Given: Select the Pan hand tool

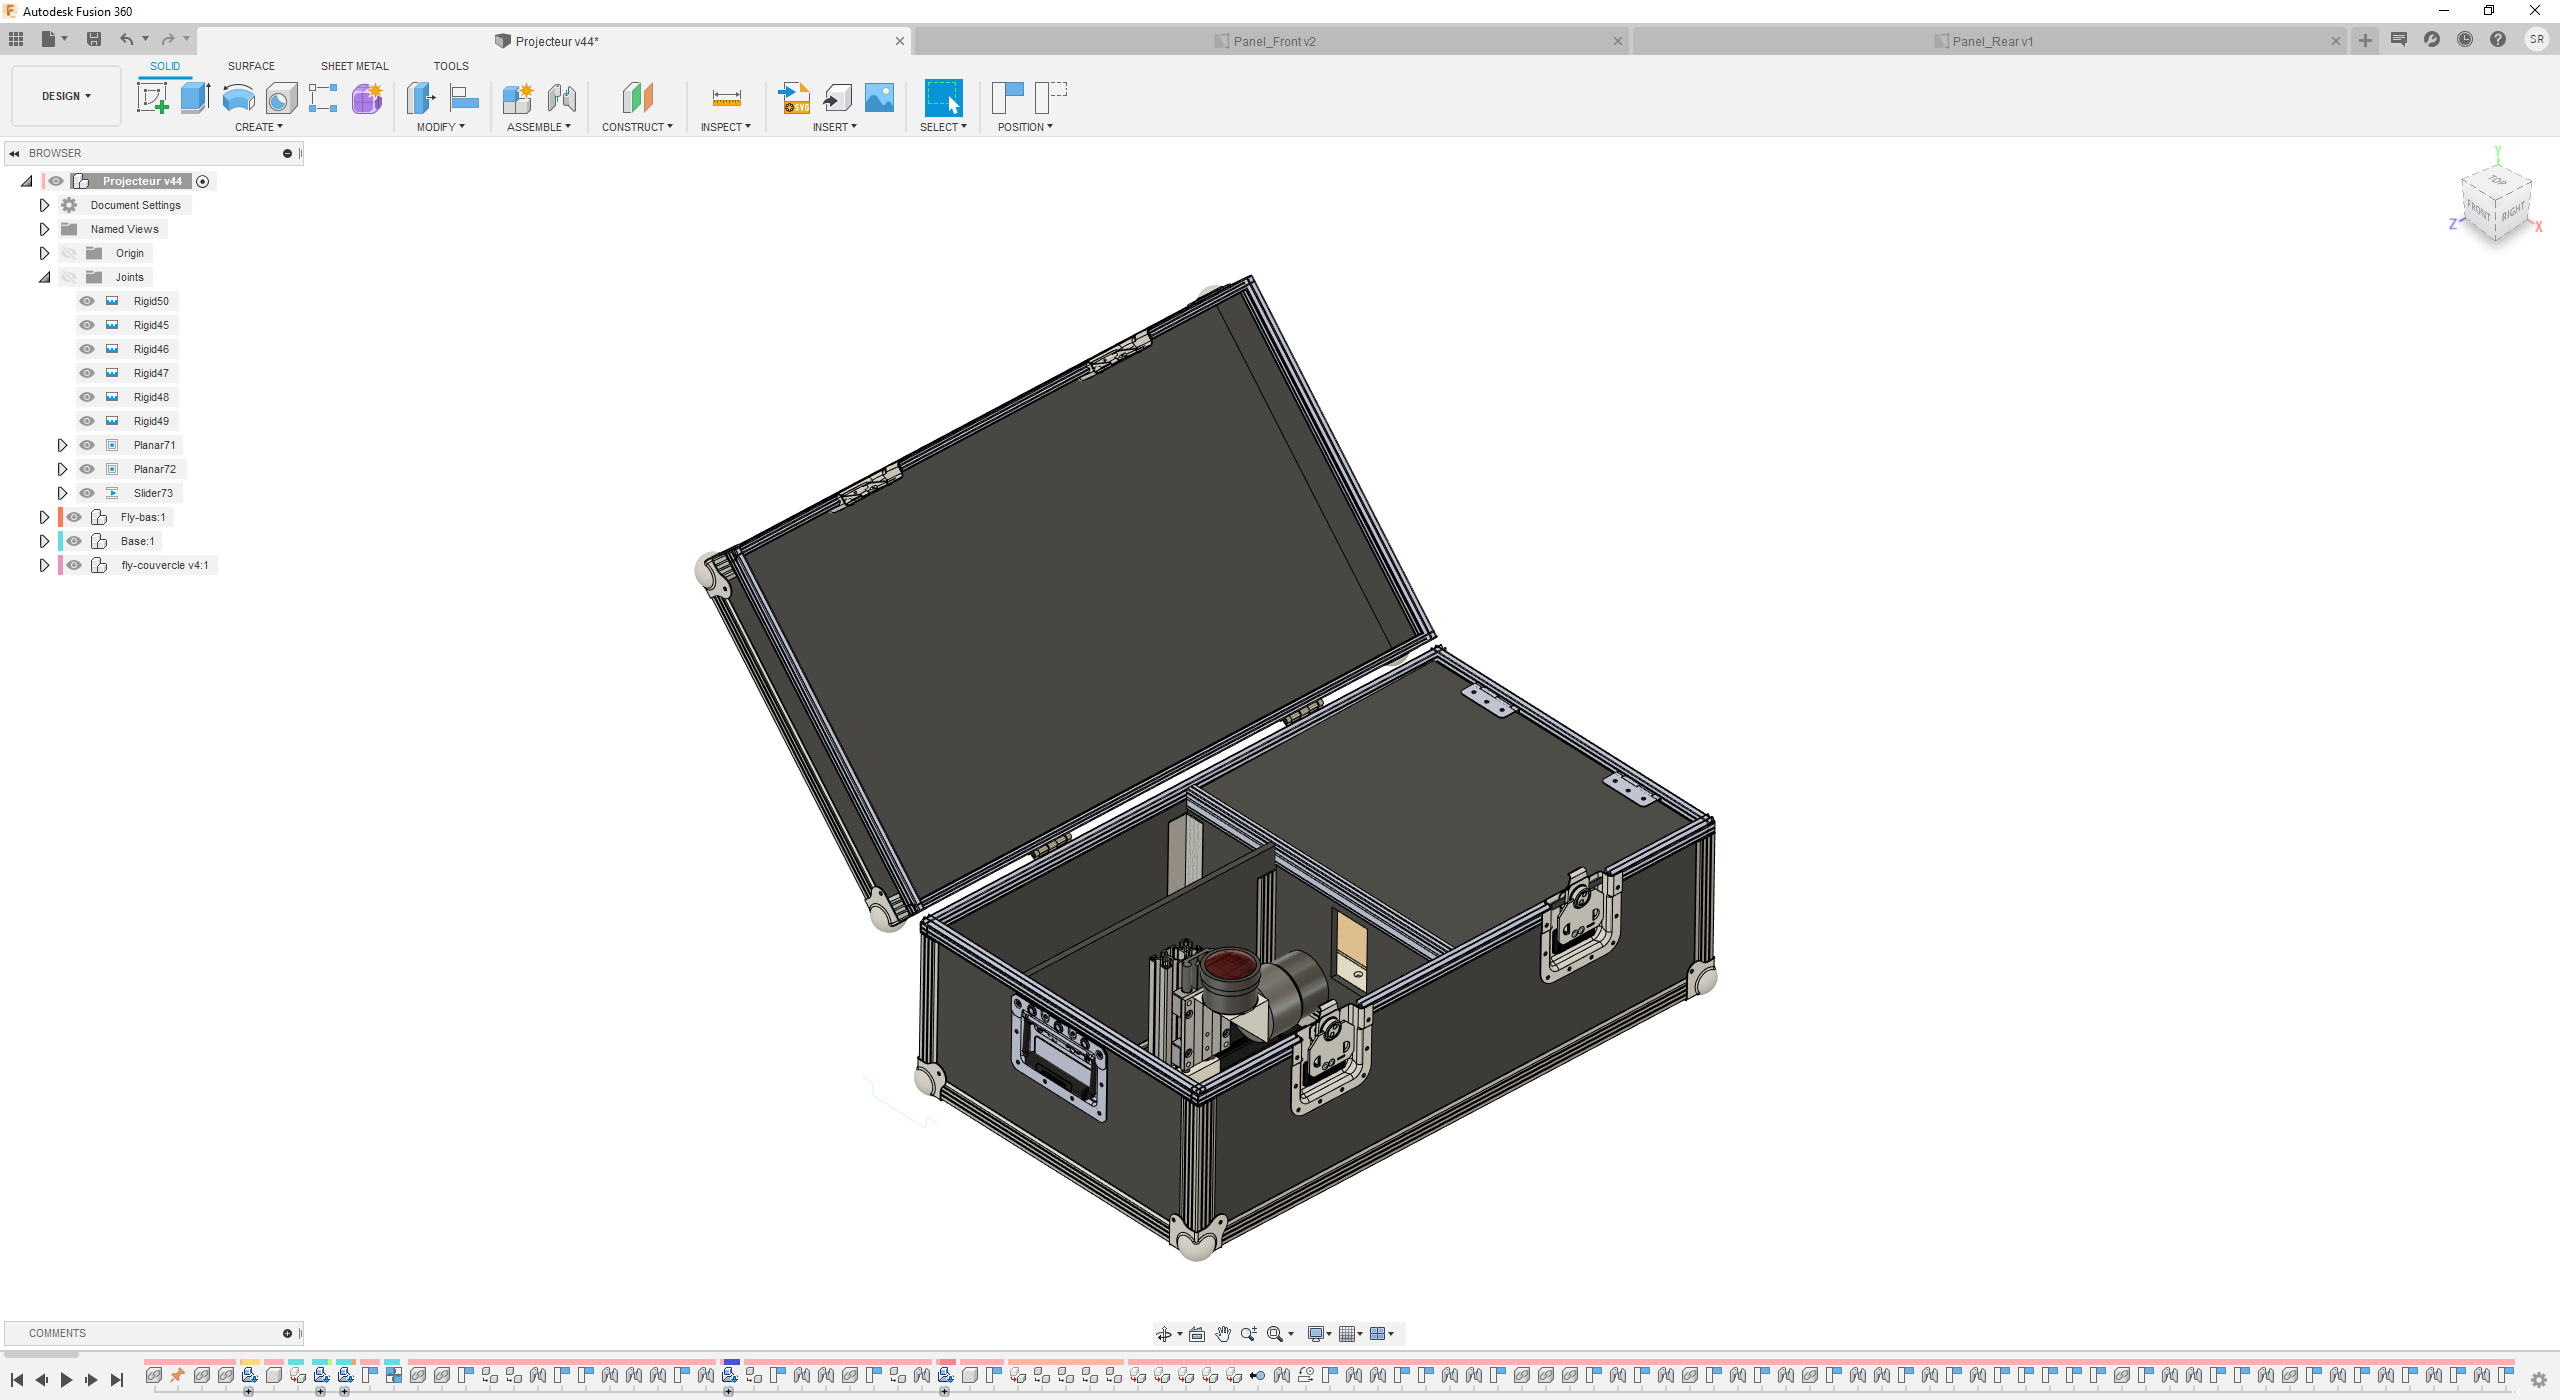Looking at the screenshot, I should (1223, 1334).
